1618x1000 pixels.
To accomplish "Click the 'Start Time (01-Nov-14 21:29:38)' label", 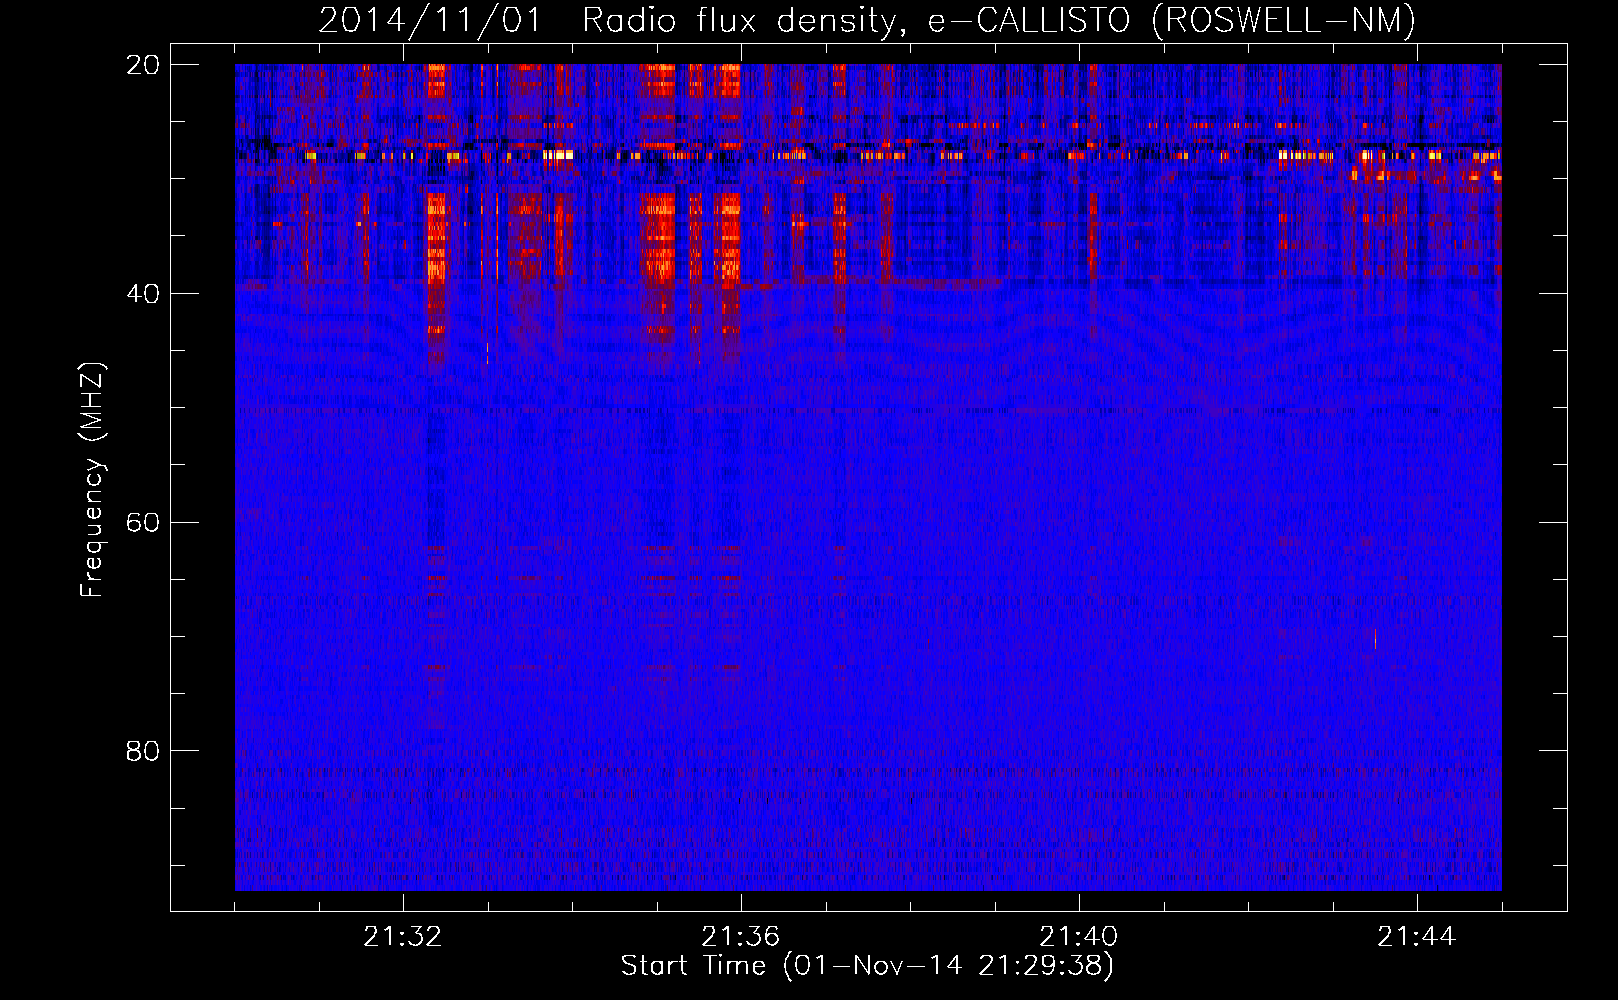I will 867,966.
